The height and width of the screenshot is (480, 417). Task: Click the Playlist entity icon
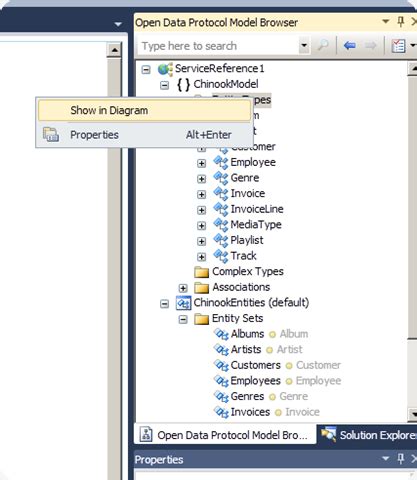(221, 240)
